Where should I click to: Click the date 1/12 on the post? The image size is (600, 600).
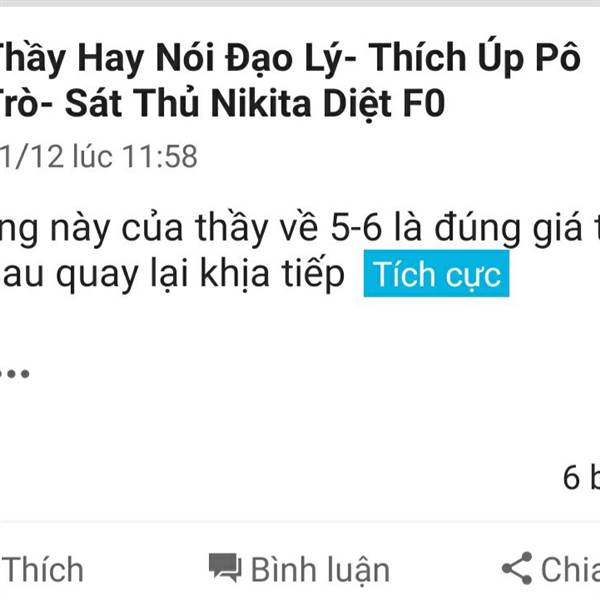click(x=32, y=157)
